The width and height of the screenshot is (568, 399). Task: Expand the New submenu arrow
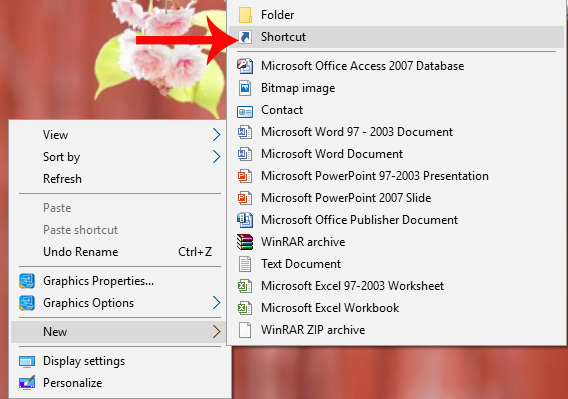click(216, 332)
